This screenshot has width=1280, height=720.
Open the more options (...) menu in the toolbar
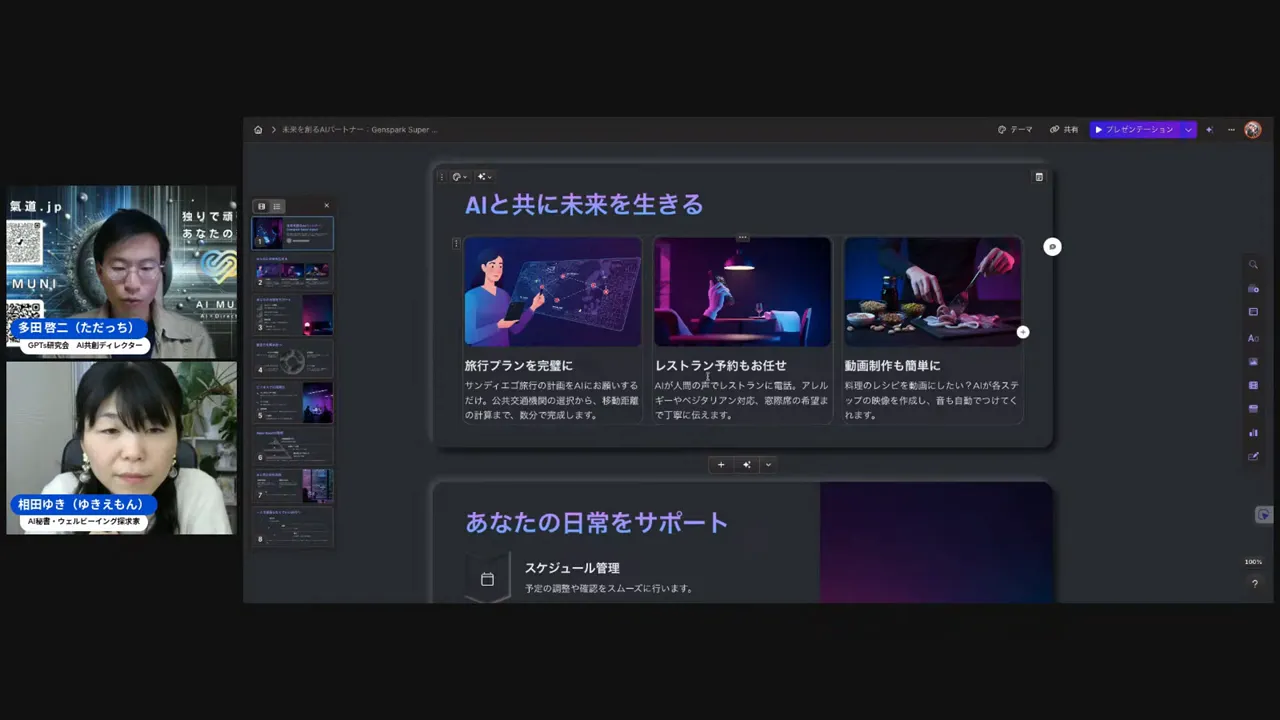click(x=1231, y=129)
